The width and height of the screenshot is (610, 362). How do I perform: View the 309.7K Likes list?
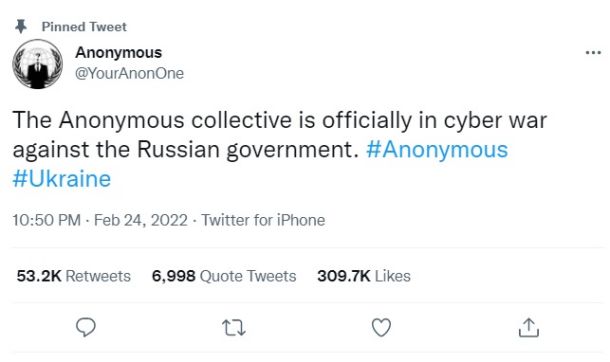(x=364, y=276)
